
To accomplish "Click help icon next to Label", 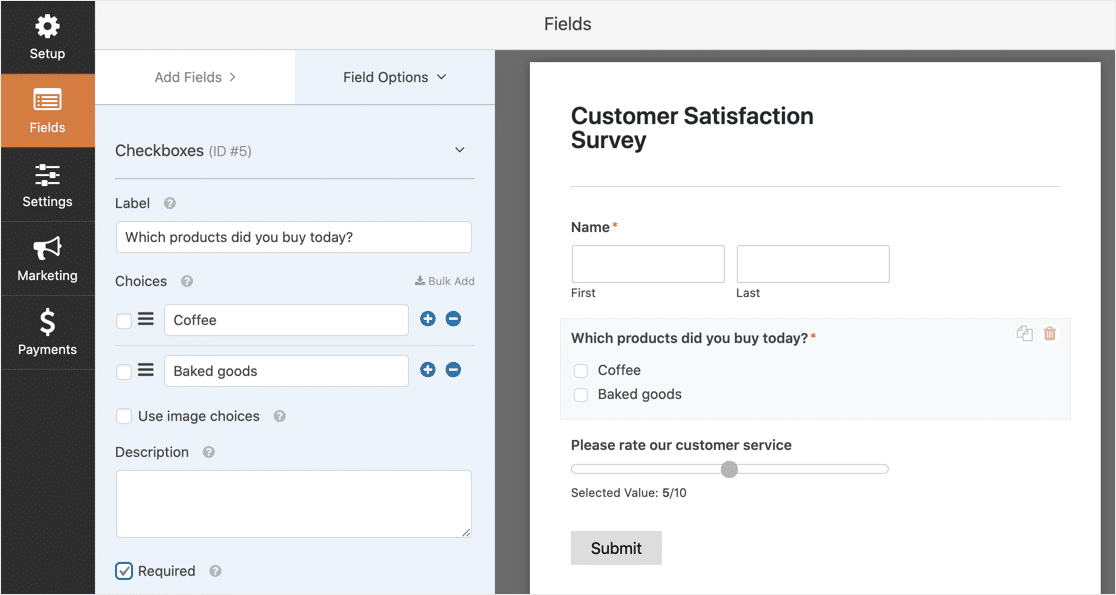I will [170, 203].
